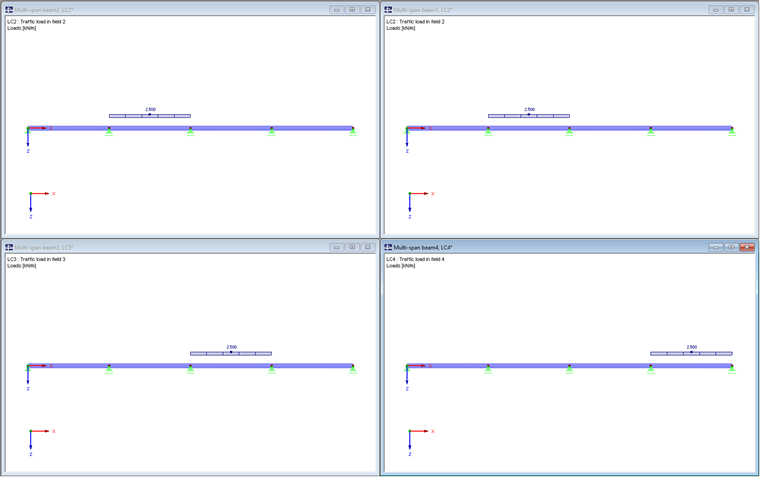
Task: Select the rightmost support in beam4 window
Action: [732, 369]
